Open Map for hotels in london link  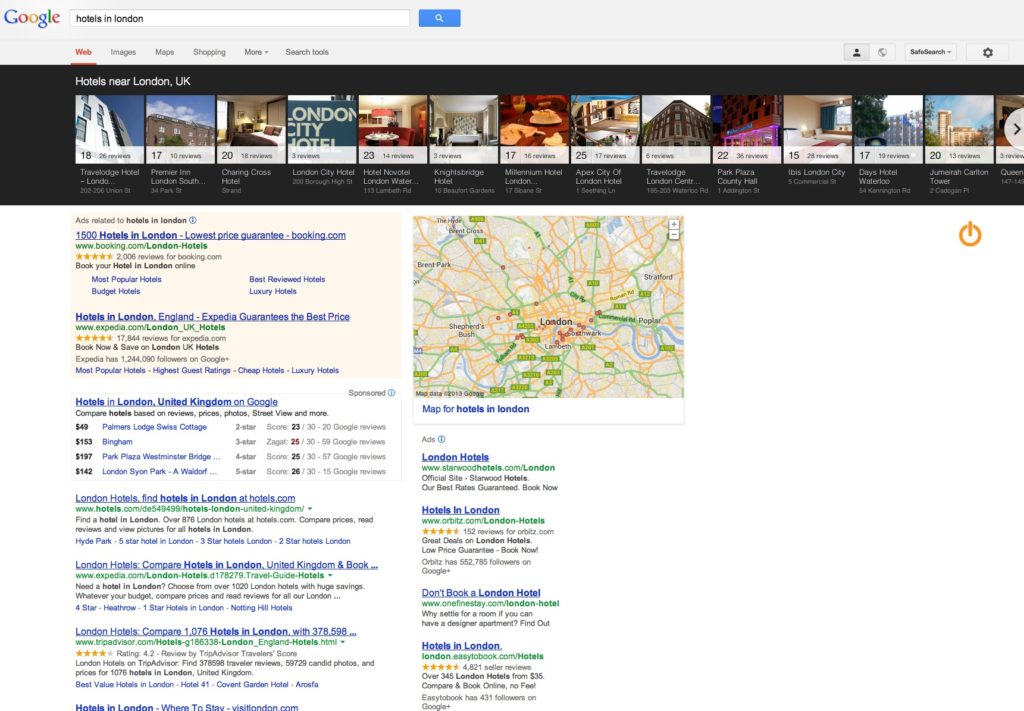(475, 409)
